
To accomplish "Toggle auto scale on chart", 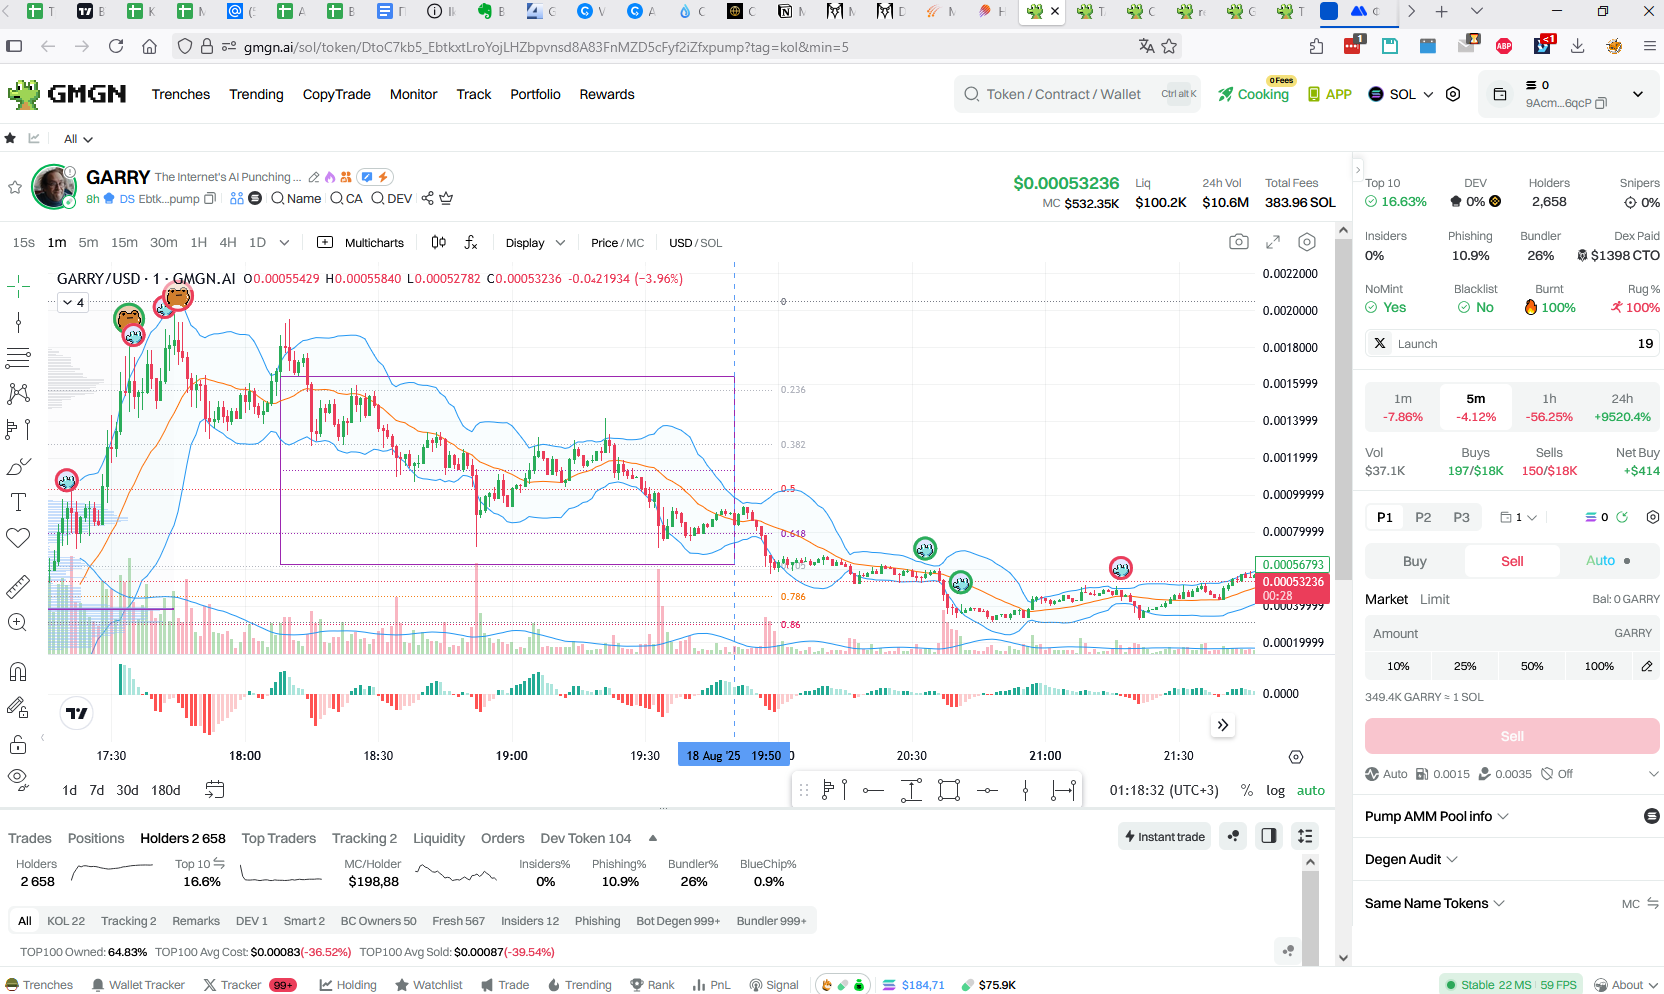I will (x=1311, y=790).
